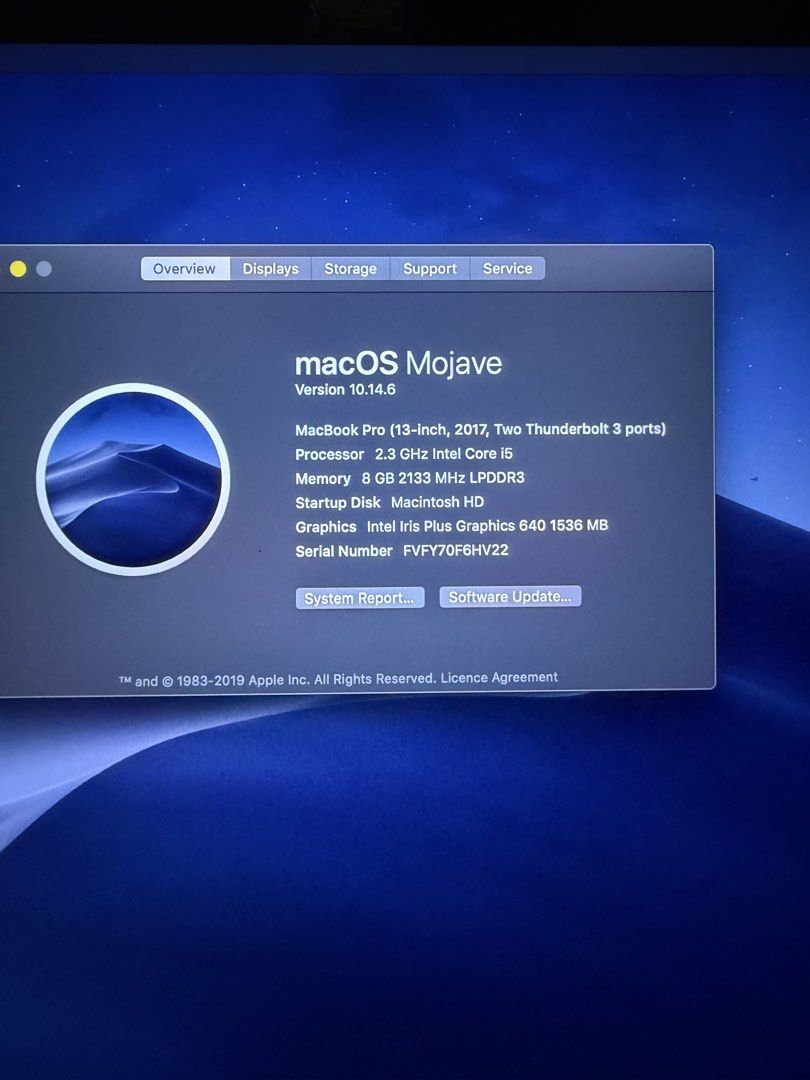The image size is (810, 1080).
Task: Click the MacBook Pro model name line
Action: point(480,430)
